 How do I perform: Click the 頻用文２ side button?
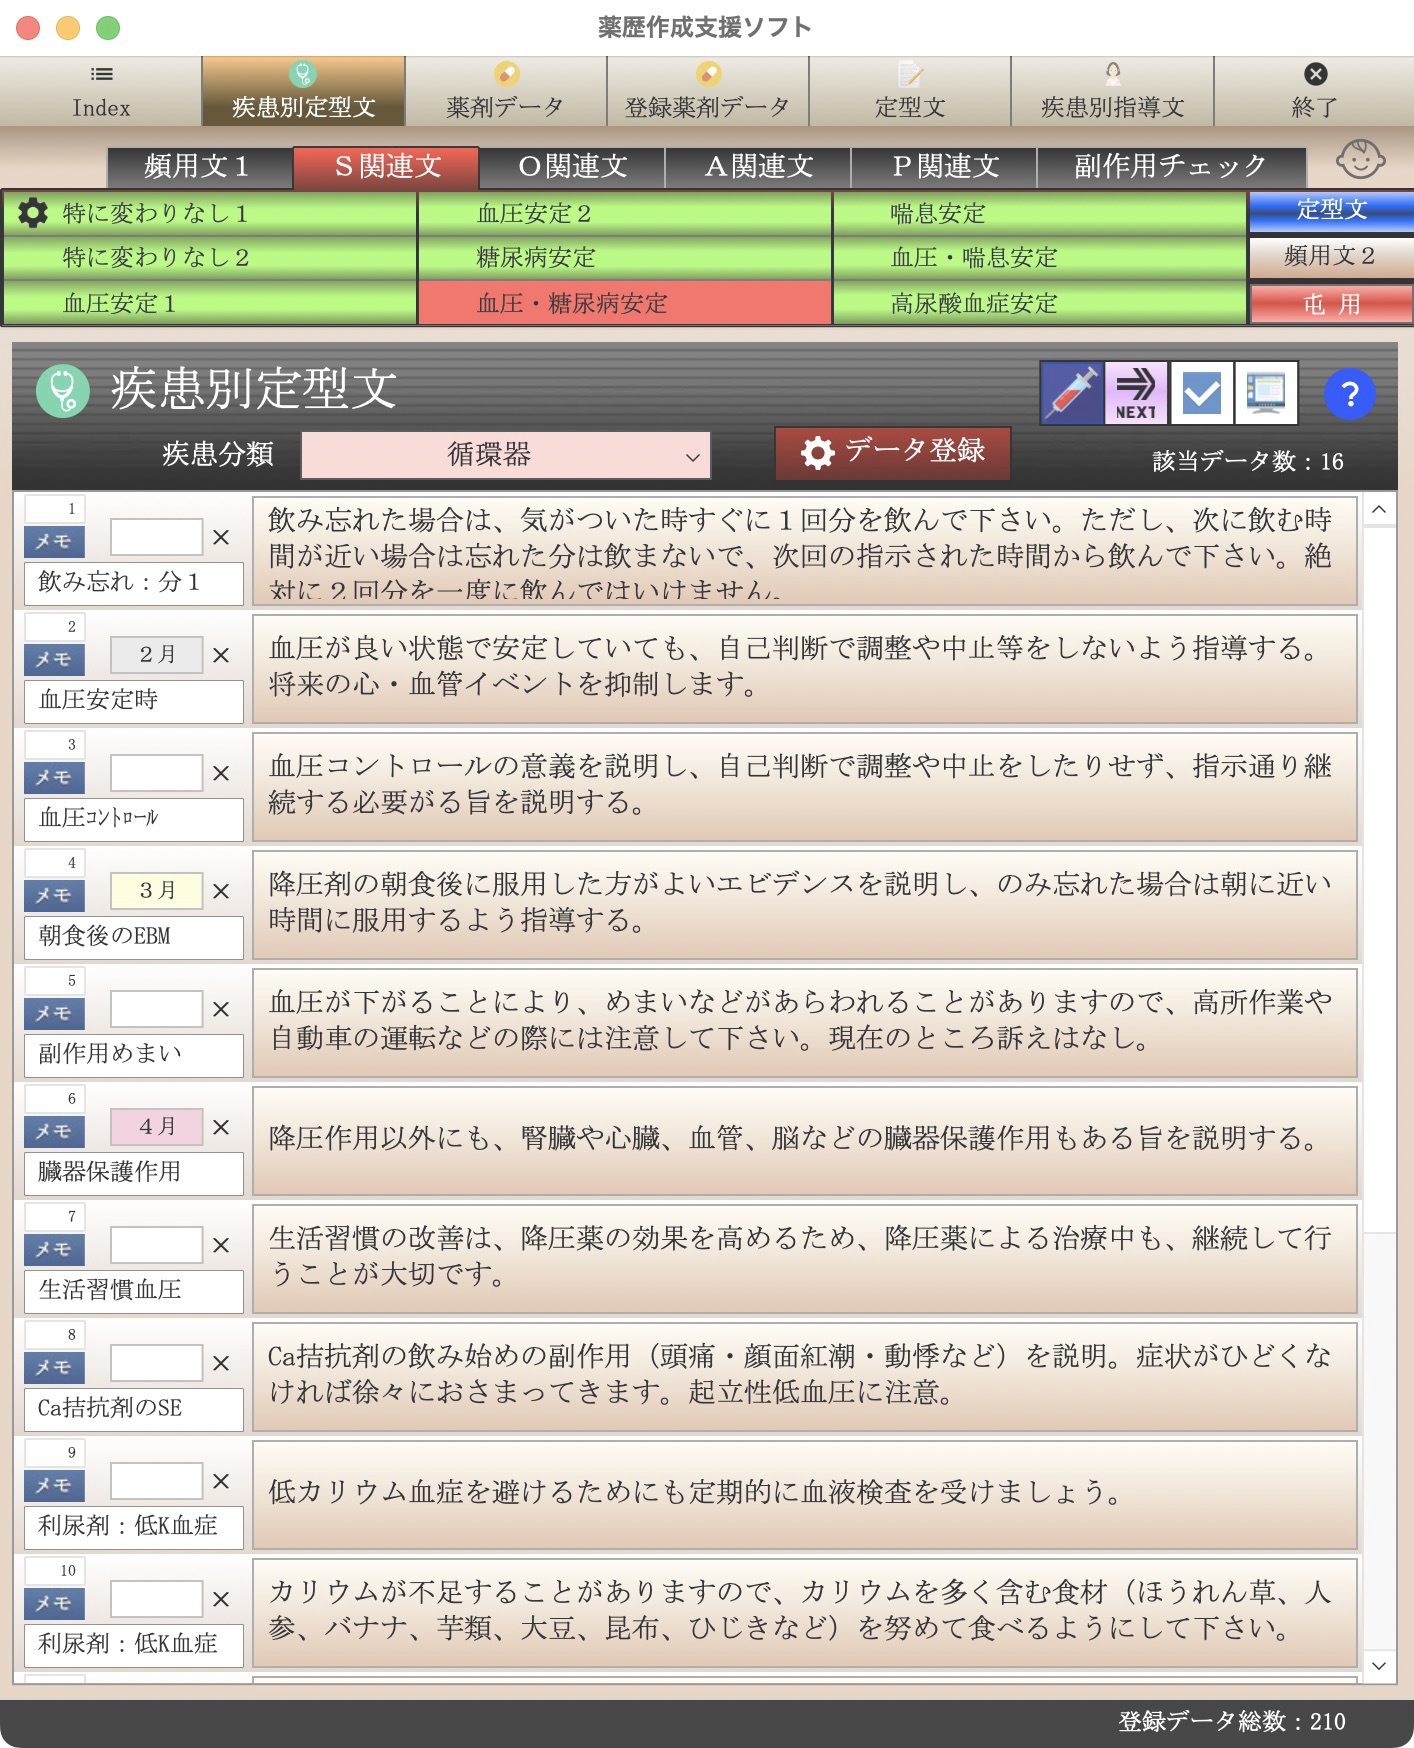pyautogui.click(x=1331, y=257)
